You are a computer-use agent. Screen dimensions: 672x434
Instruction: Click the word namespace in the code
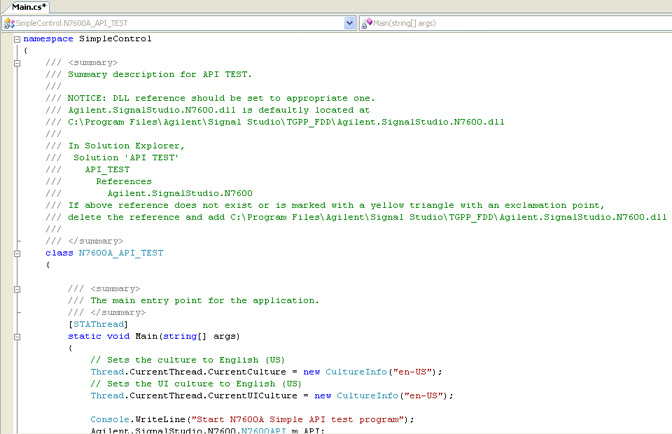click(x=48, y=39)
